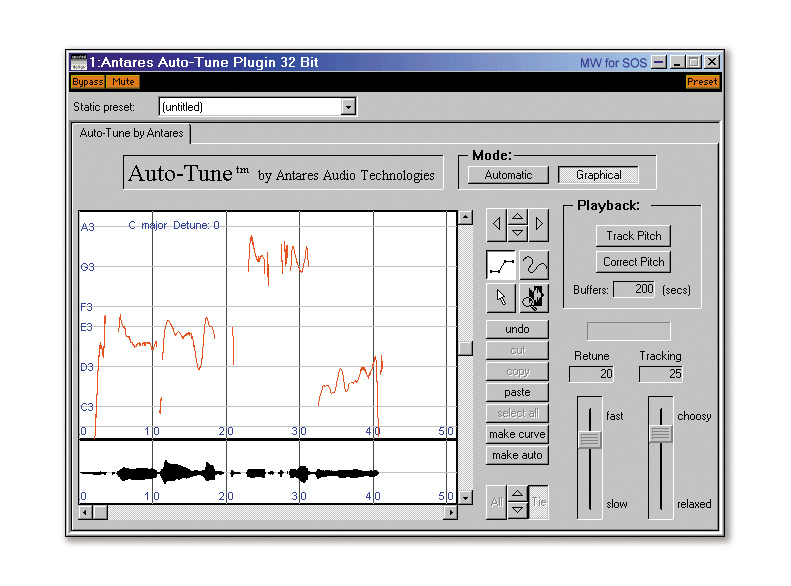Image resolution: width=791 pixels, height=586 pixels.
Task: Click the up arrow above the tools
Action: (518, 216)
